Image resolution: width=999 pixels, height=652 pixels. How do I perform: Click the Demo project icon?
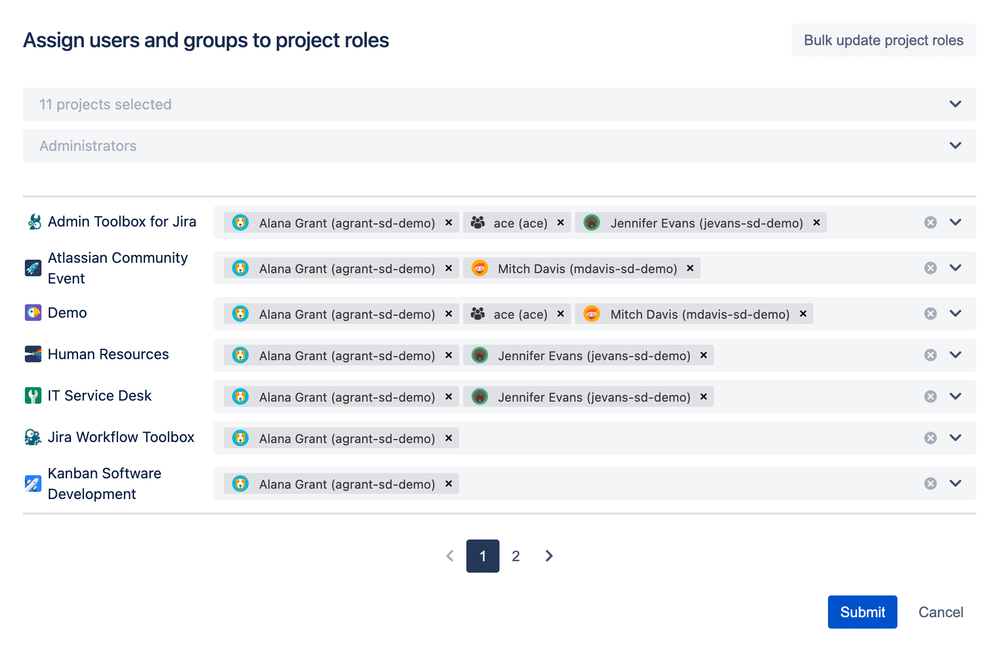(x=34, y=313)
